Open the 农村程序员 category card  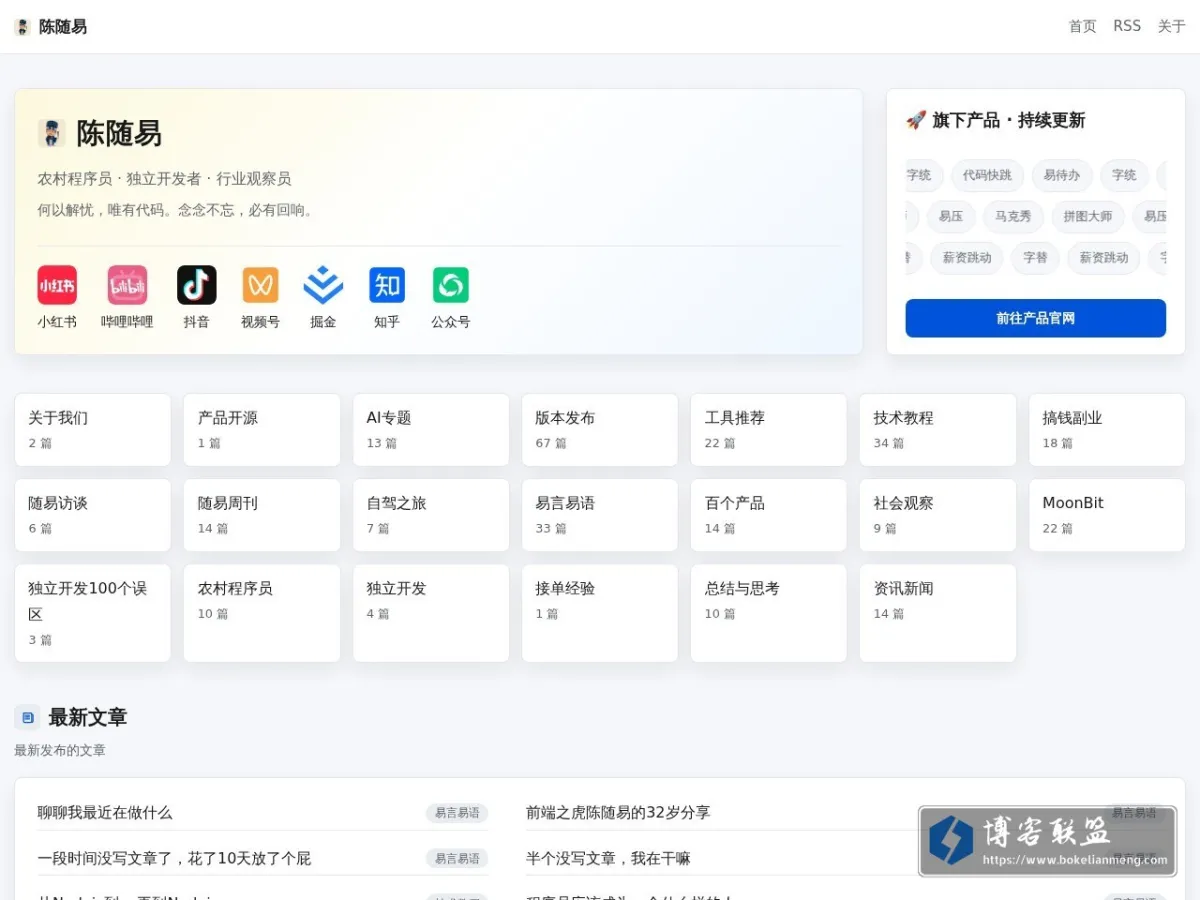pos(262,613)
